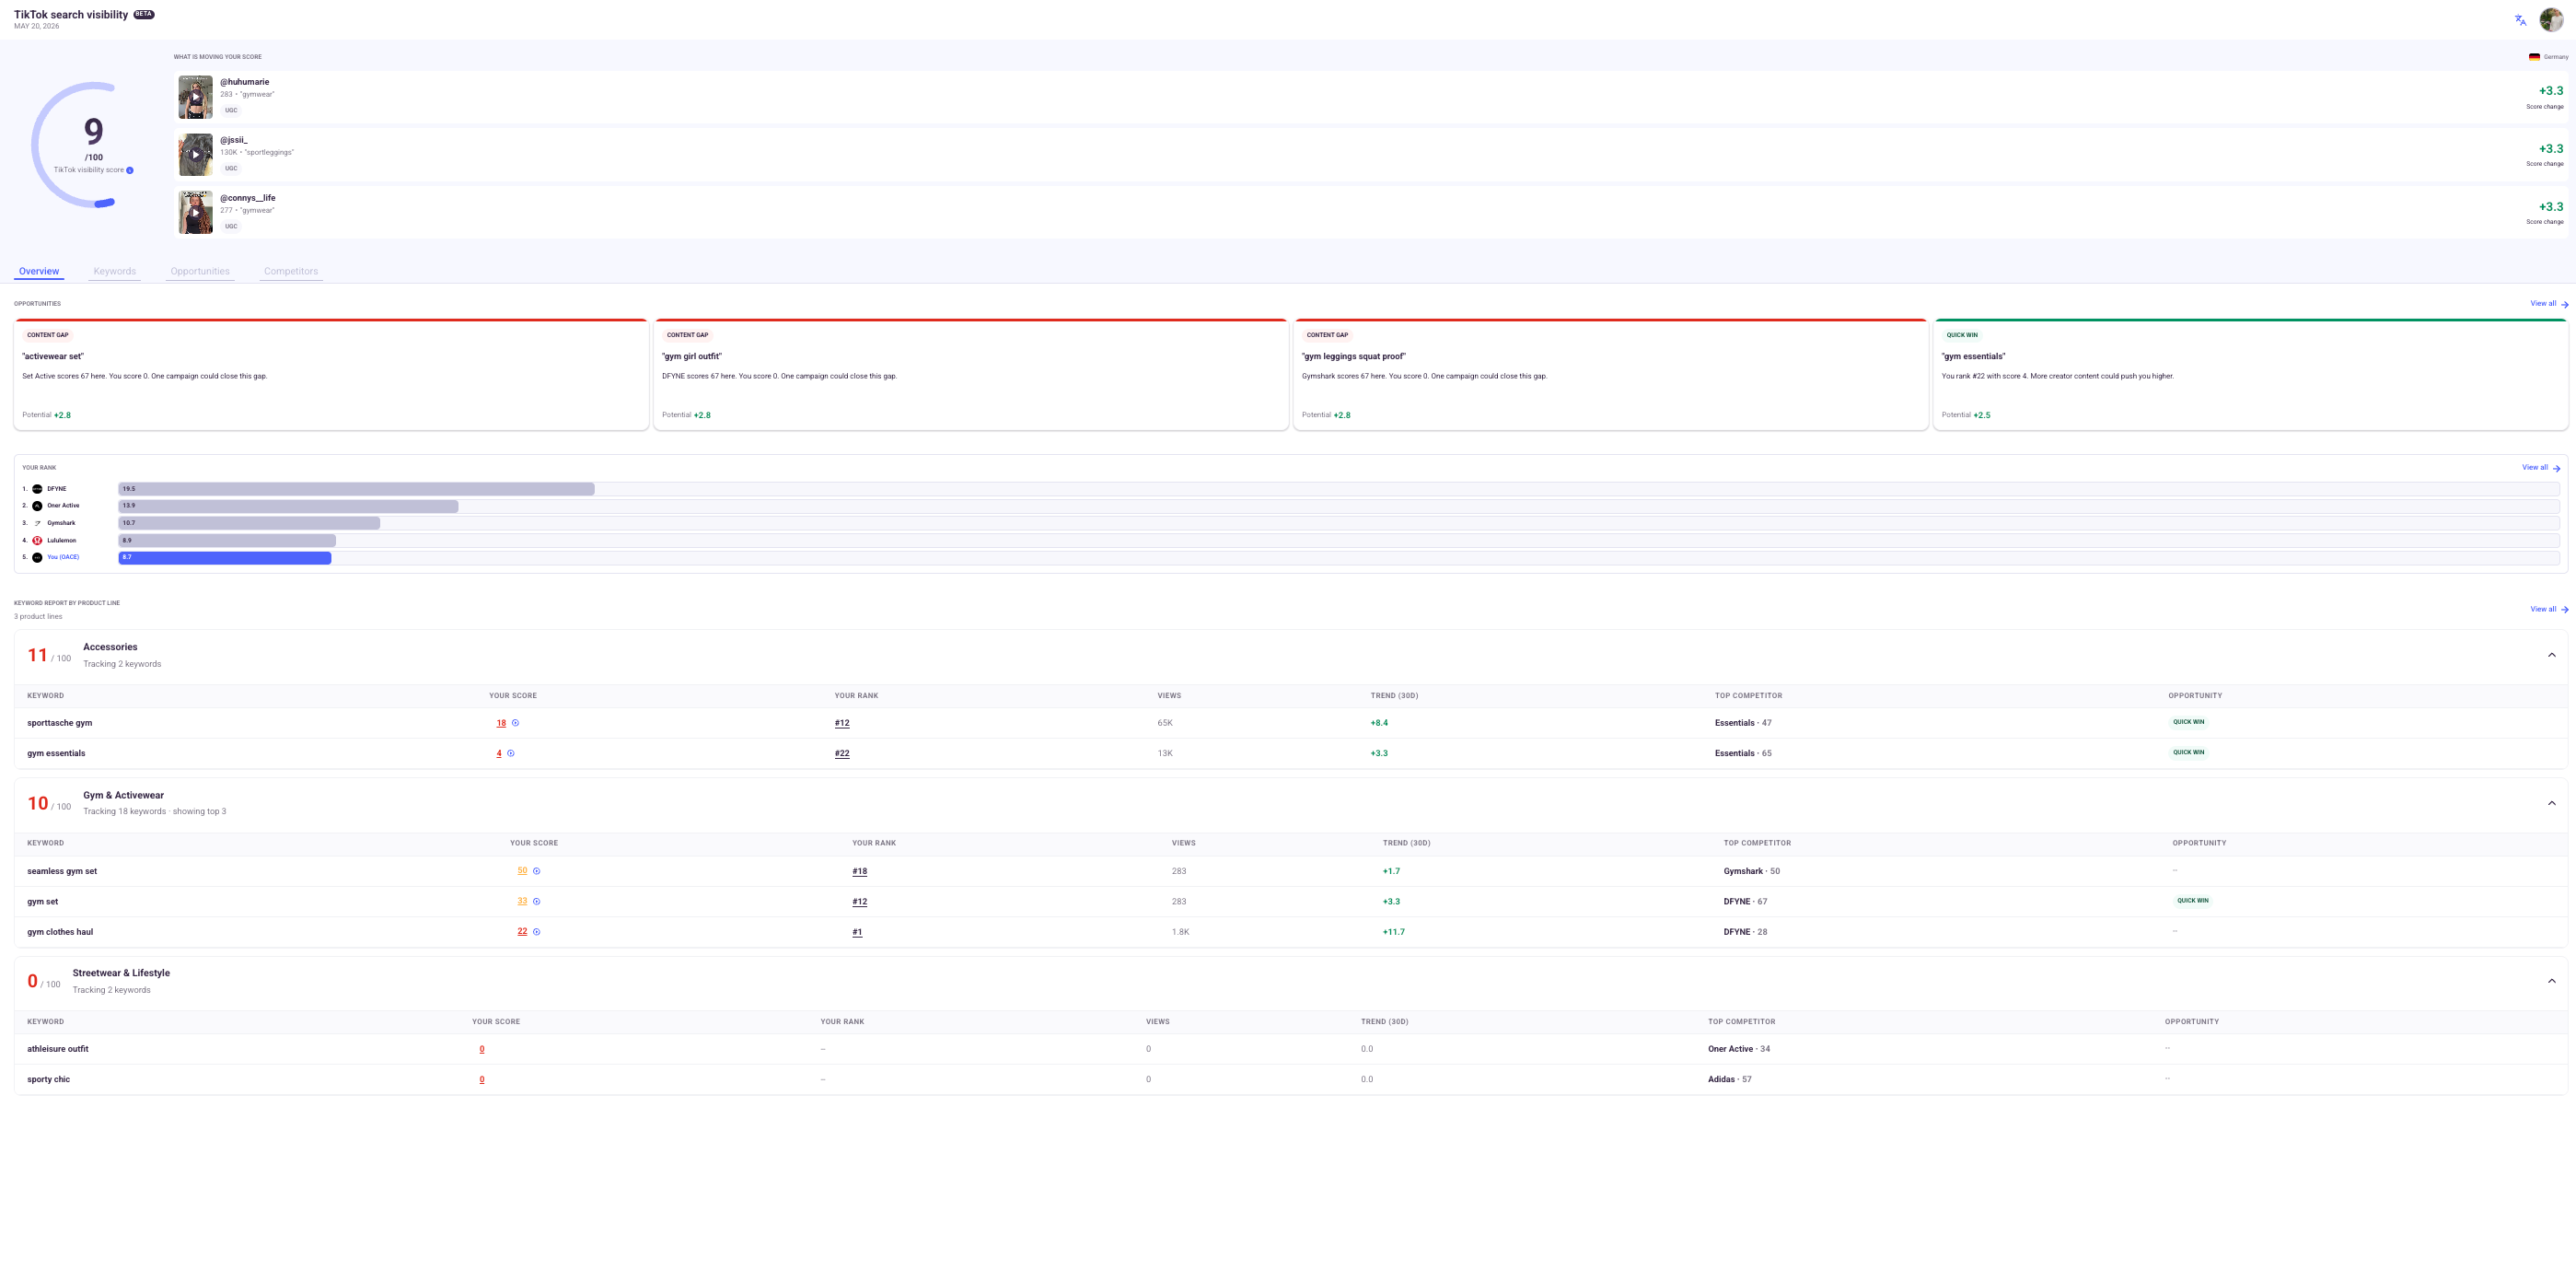Image resolution: width=2576 pixels, height=1282 pixels.
Task: Click the translate language icon
Action: click(x=2520, y=20)
